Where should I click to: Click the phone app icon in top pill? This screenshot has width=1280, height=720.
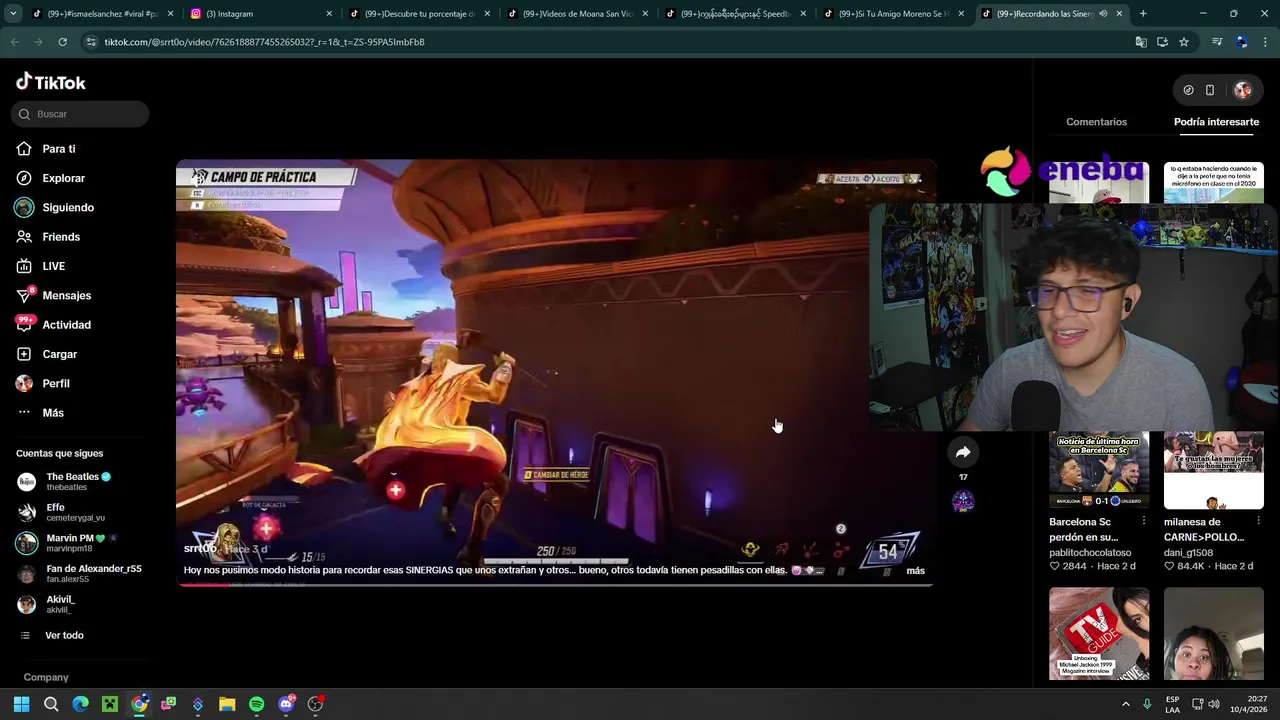(x=1210, y=90)
